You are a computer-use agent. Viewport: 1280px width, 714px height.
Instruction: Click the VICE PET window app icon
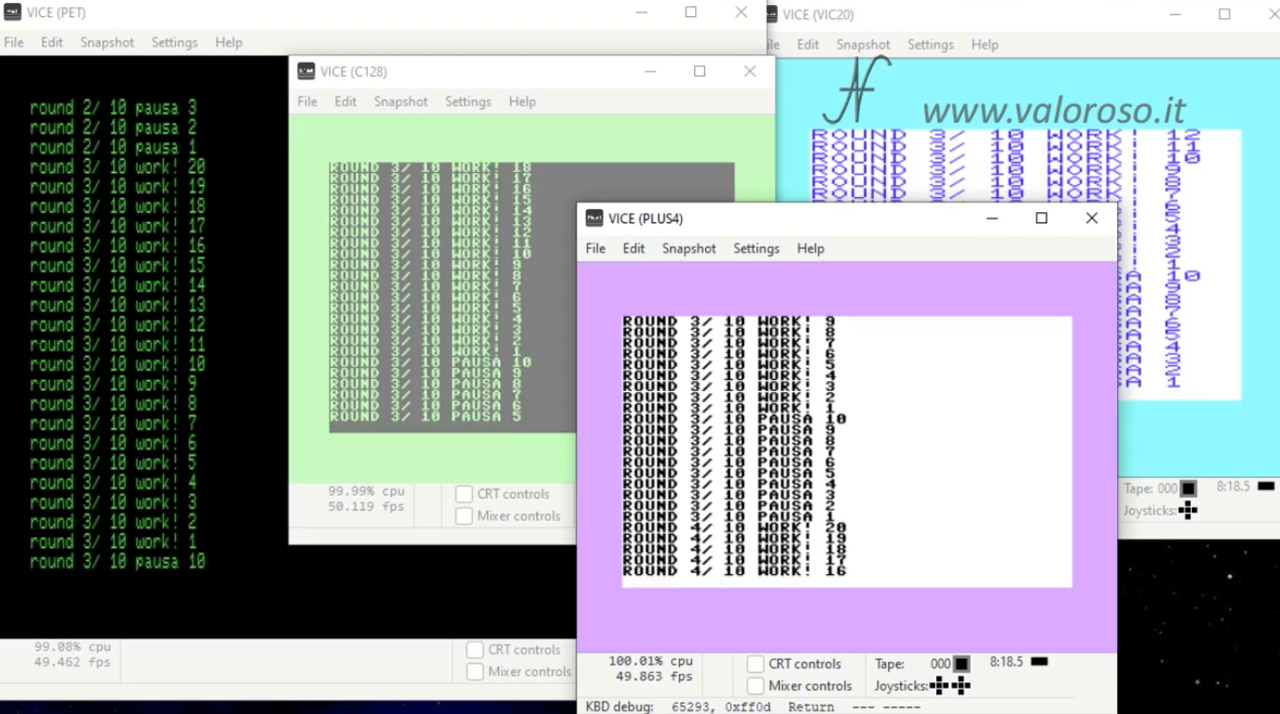(x=12, y=13)
